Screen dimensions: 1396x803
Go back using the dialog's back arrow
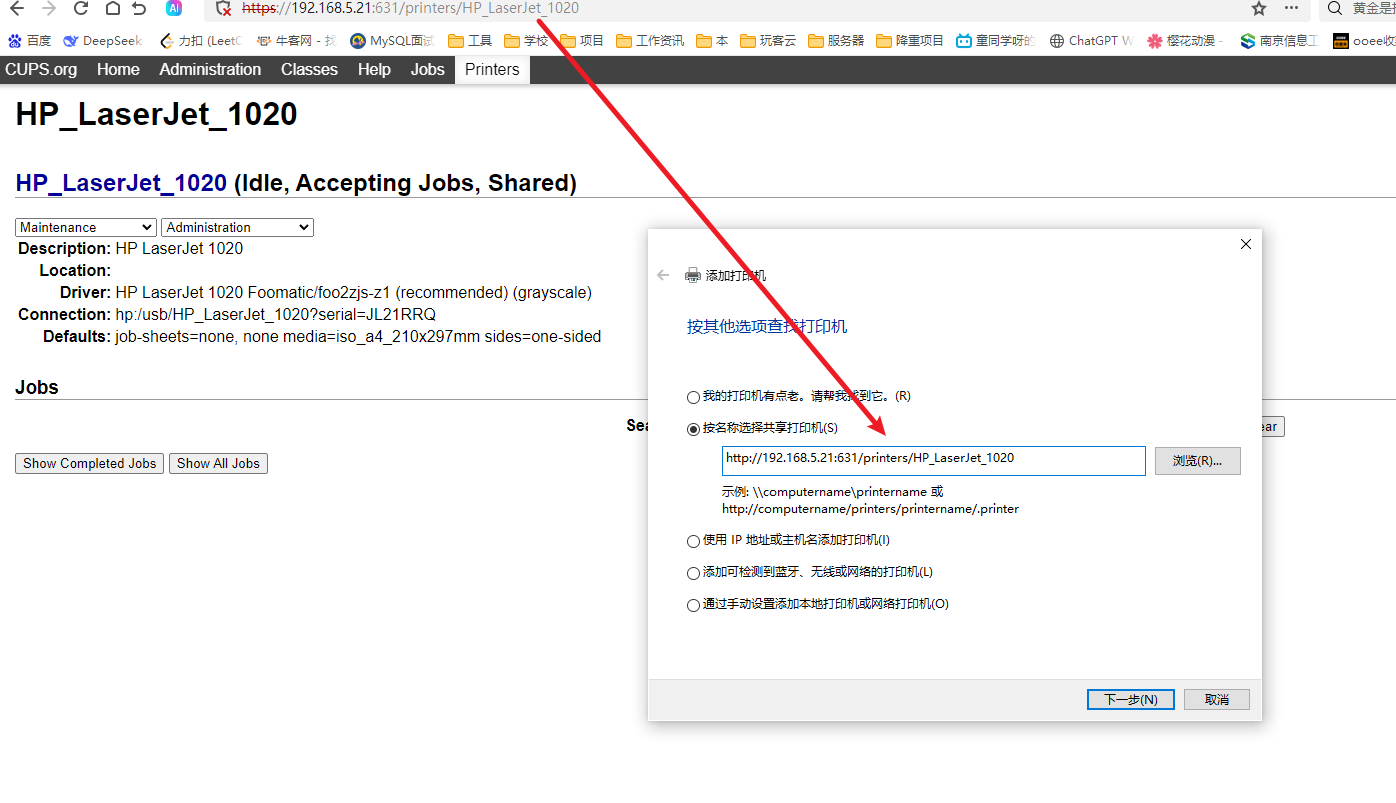coord(663,275)
